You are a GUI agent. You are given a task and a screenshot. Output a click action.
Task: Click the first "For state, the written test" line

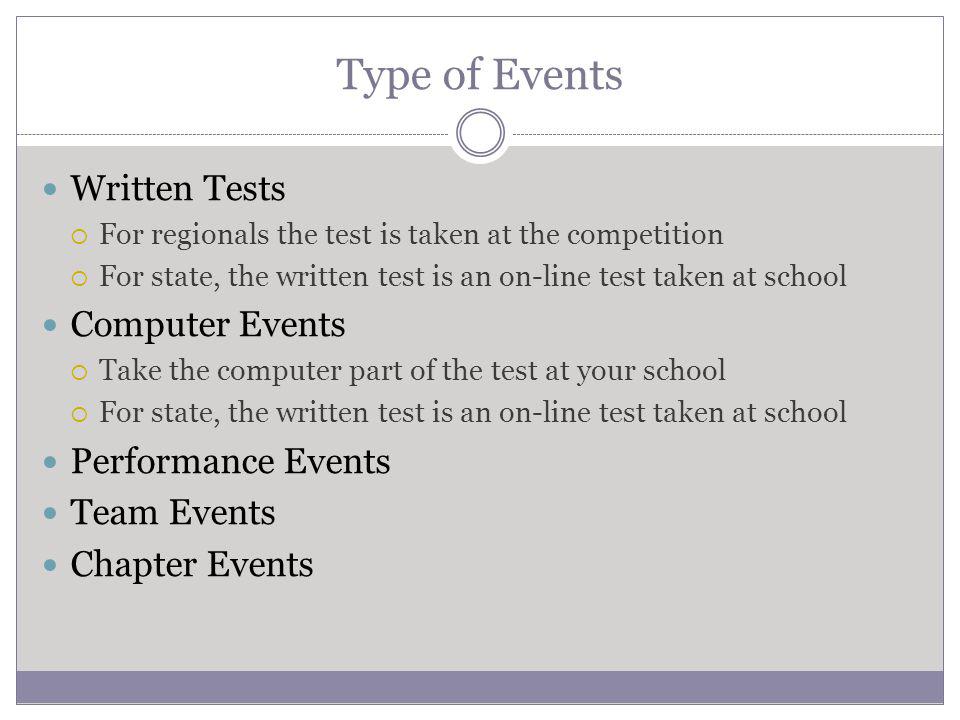coord(473,277)
